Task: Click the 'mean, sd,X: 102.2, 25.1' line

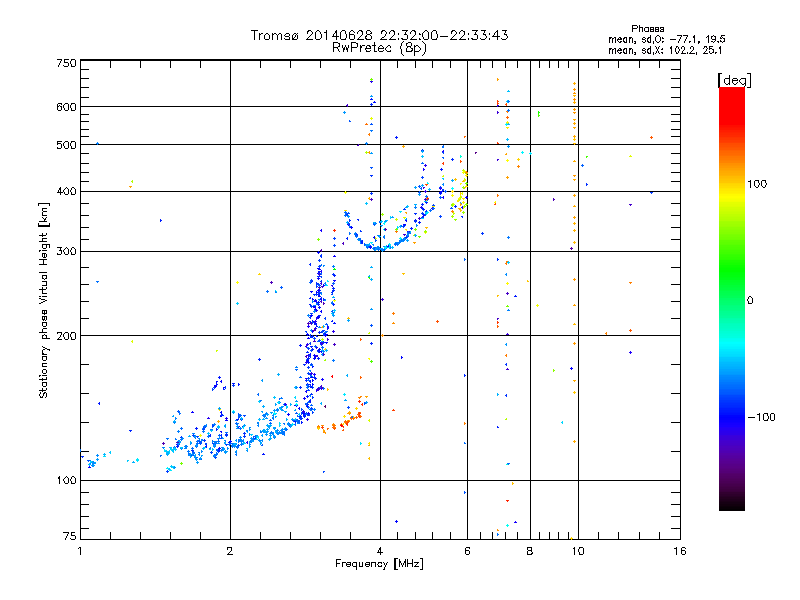Action: [x=665, y=50]
